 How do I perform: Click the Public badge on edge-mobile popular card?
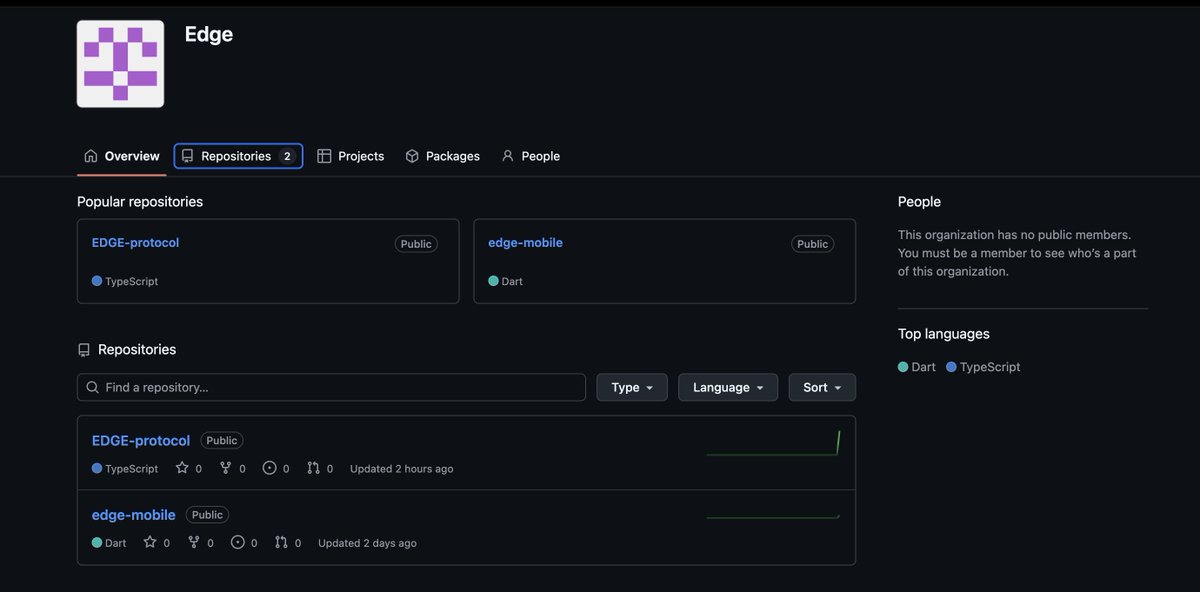point(813,244)
